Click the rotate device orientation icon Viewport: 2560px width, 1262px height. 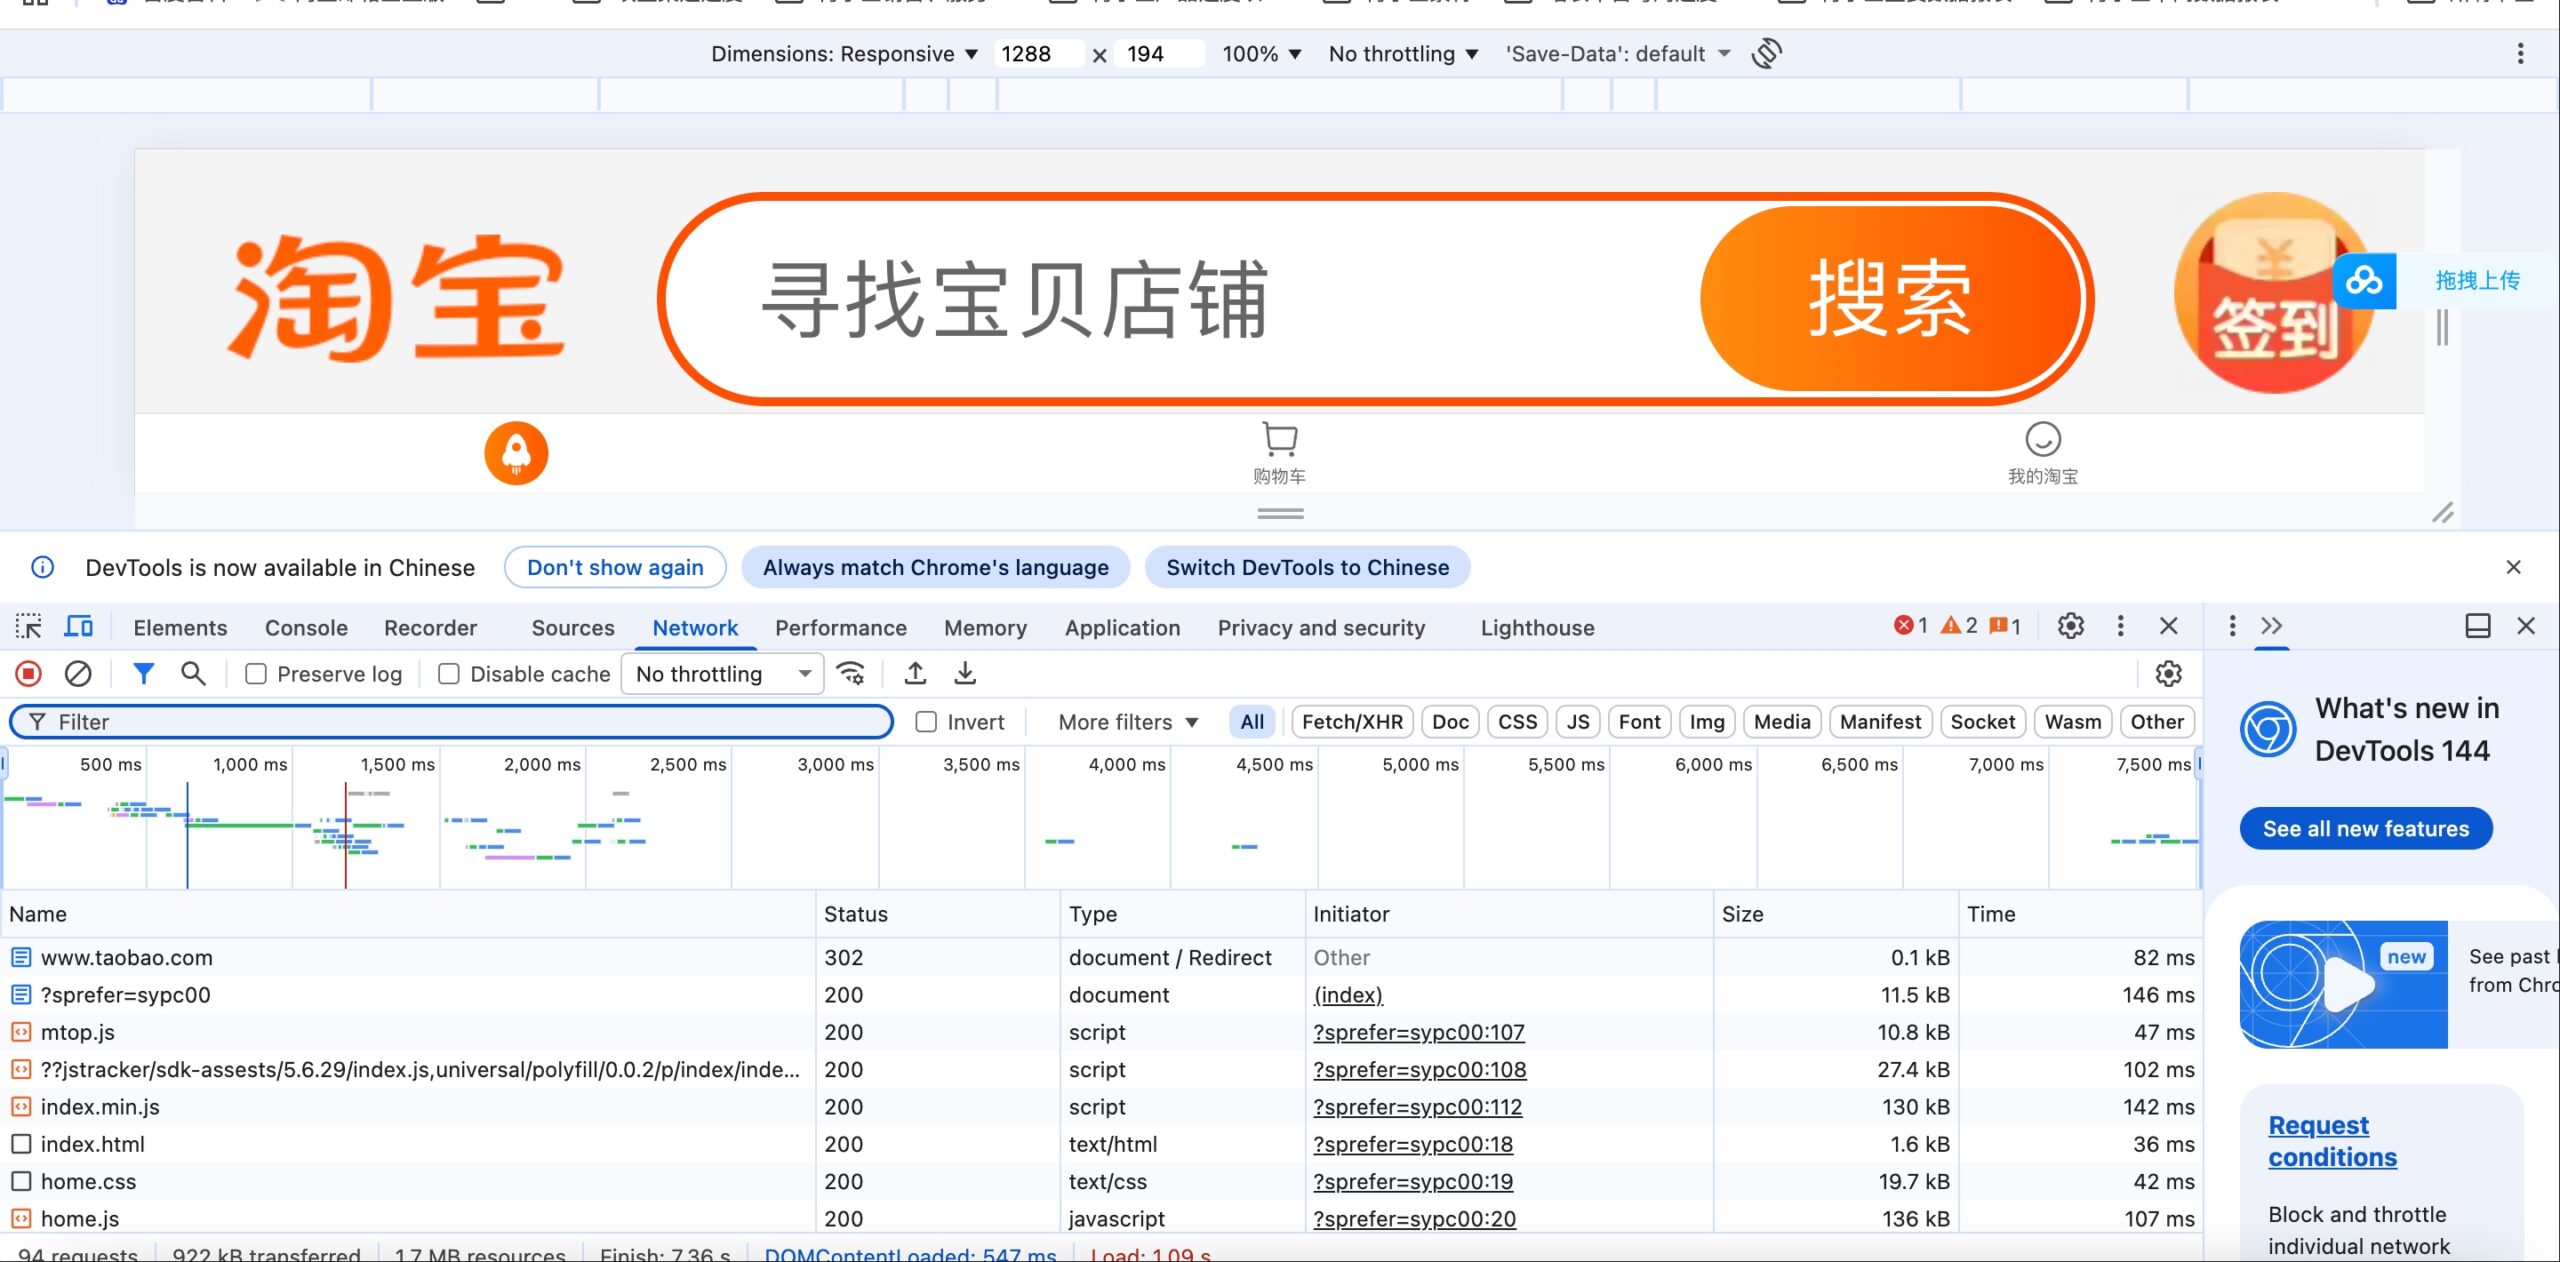pos(1767,53)
